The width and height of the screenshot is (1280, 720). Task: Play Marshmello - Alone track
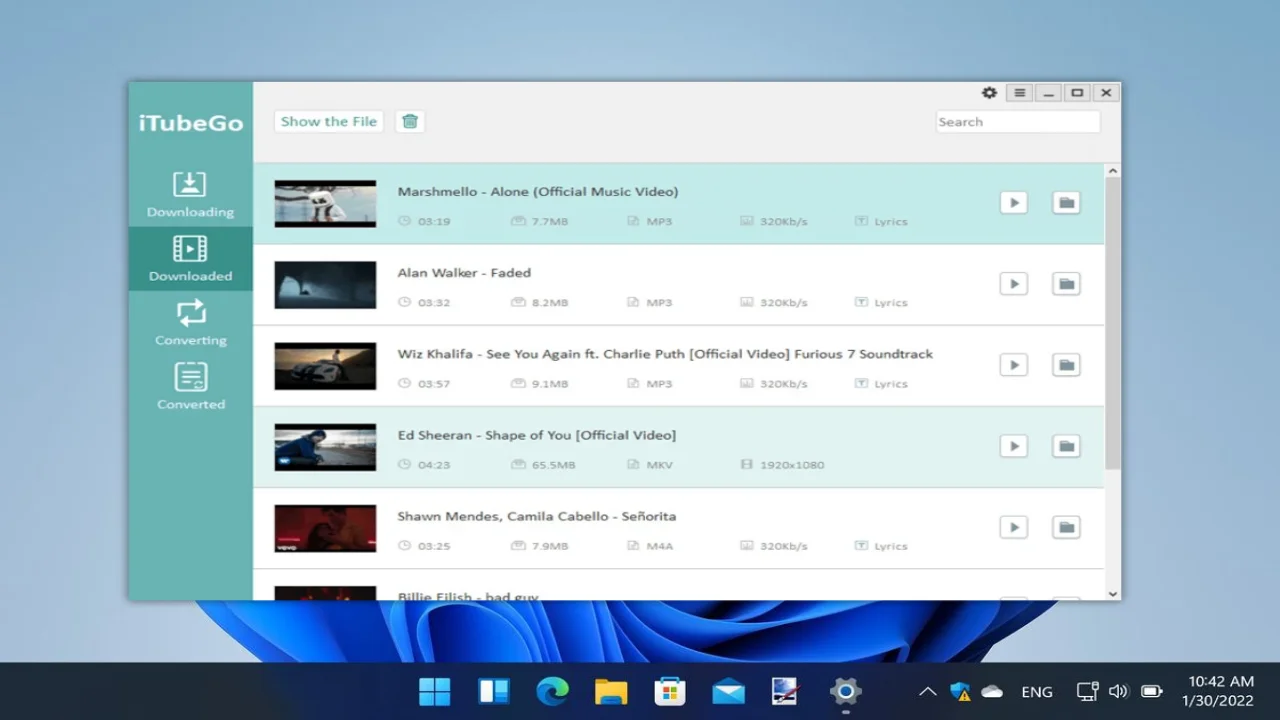coord(1014,203)
